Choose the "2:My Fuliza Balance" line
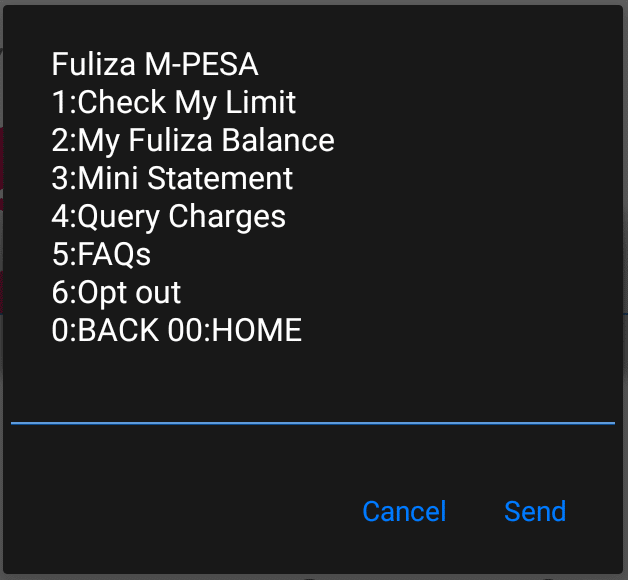The width and height of the screenshot is (628, 580). (x=193, y=140)
